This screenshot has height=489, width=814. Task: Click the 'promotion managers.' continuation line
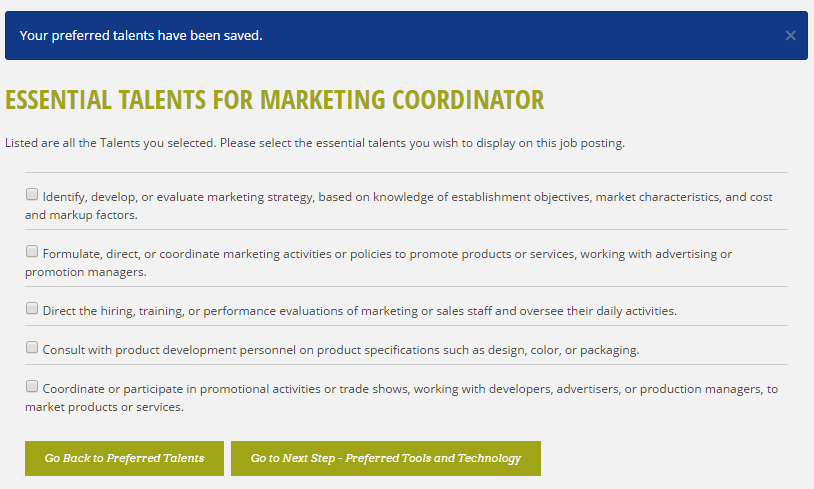tap(86, 272)
